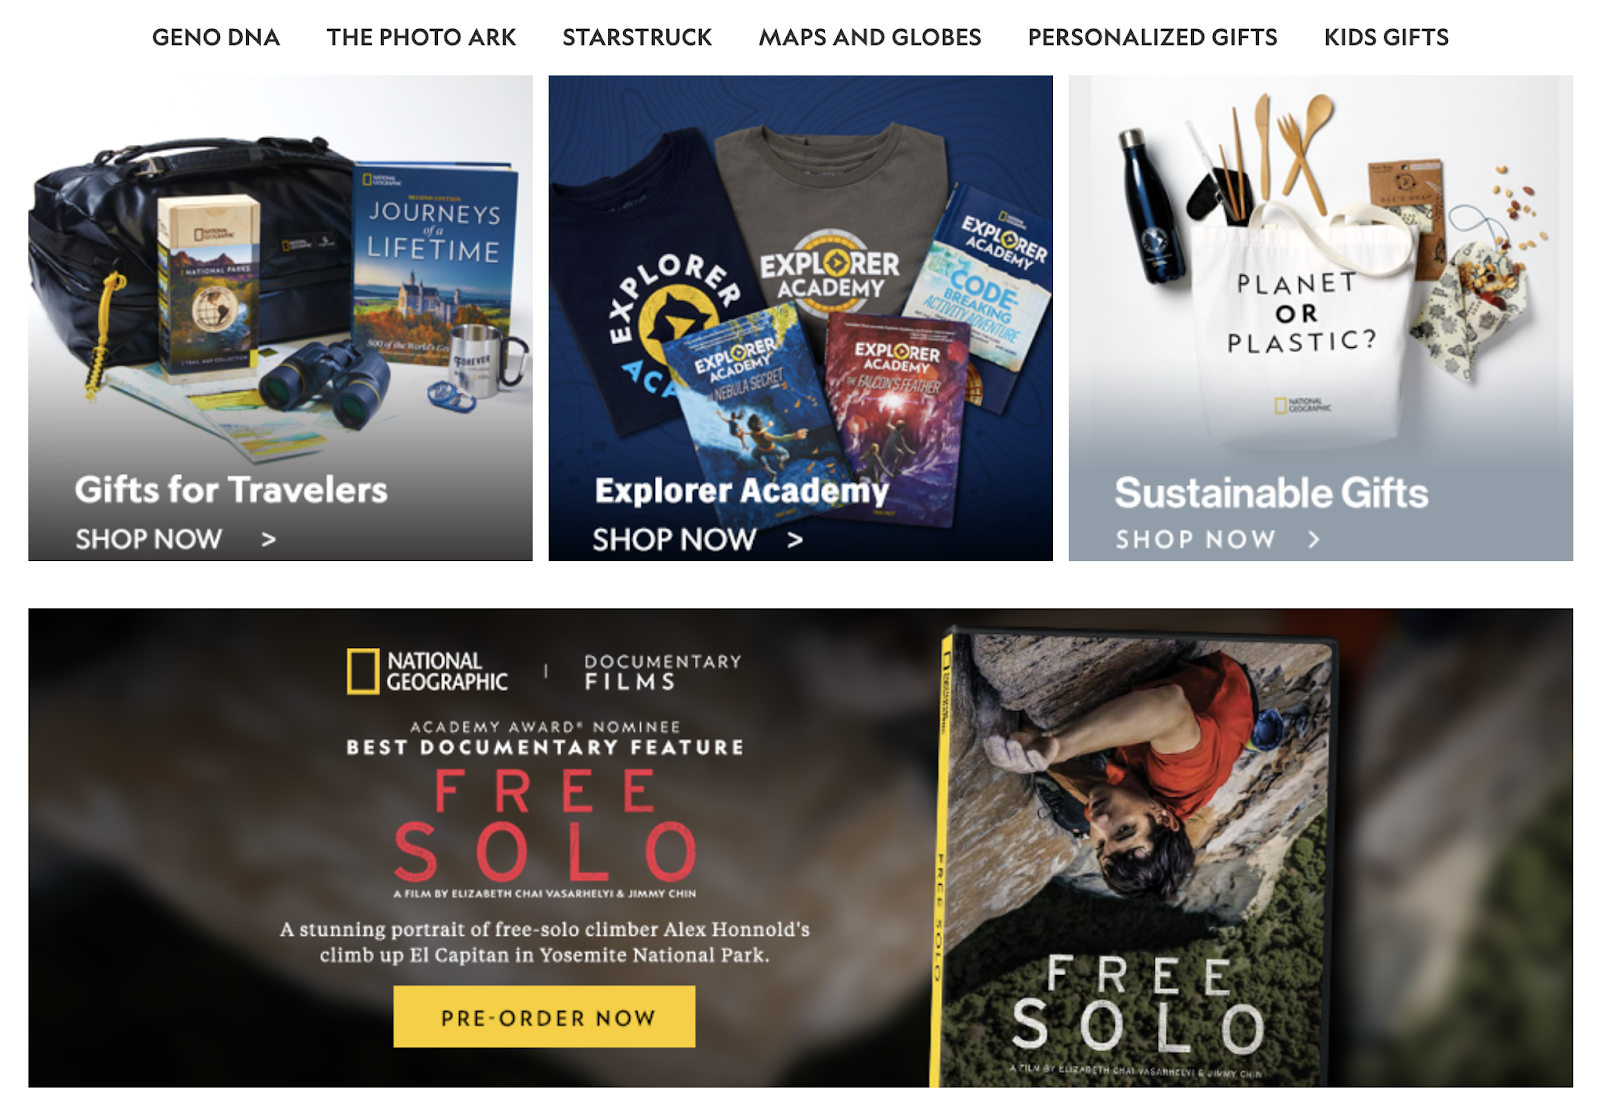Screen dimensions: 1600x1116
Task: Select Personalized Gifts in navigation
Action: (1153, 37)
